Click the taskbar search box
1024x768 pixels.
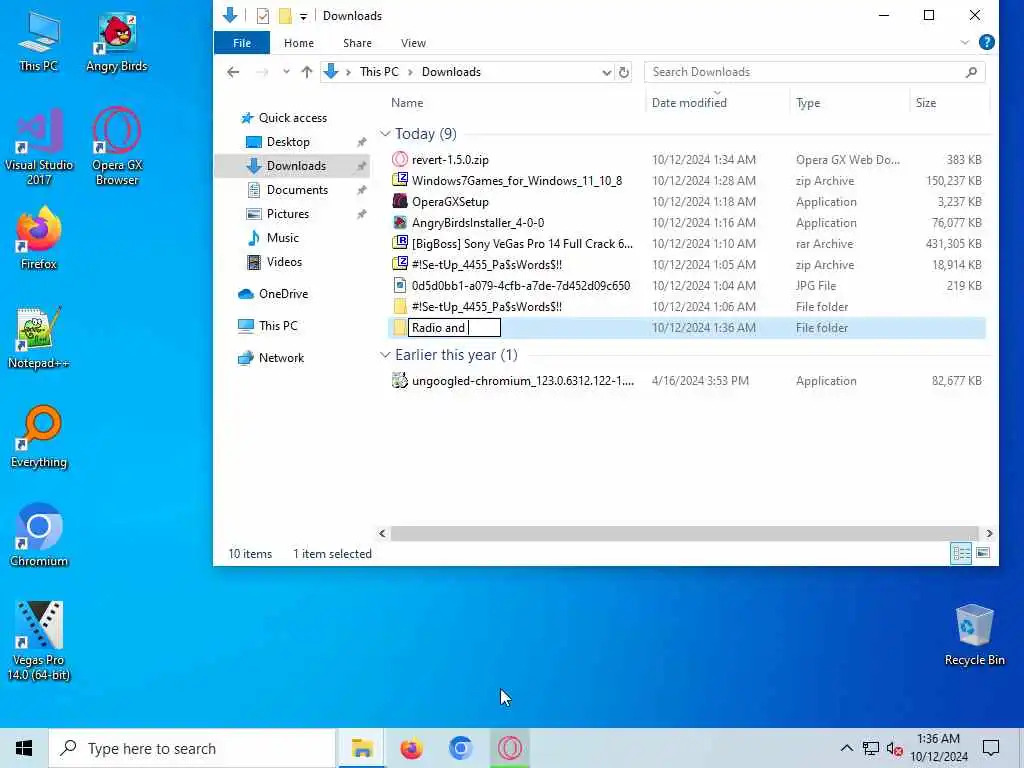click(x=192, y=748)
